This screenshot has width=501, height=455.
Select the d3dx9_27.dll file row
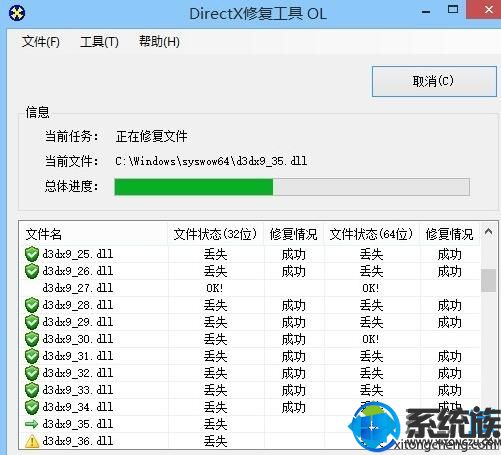tap(250, 288)
